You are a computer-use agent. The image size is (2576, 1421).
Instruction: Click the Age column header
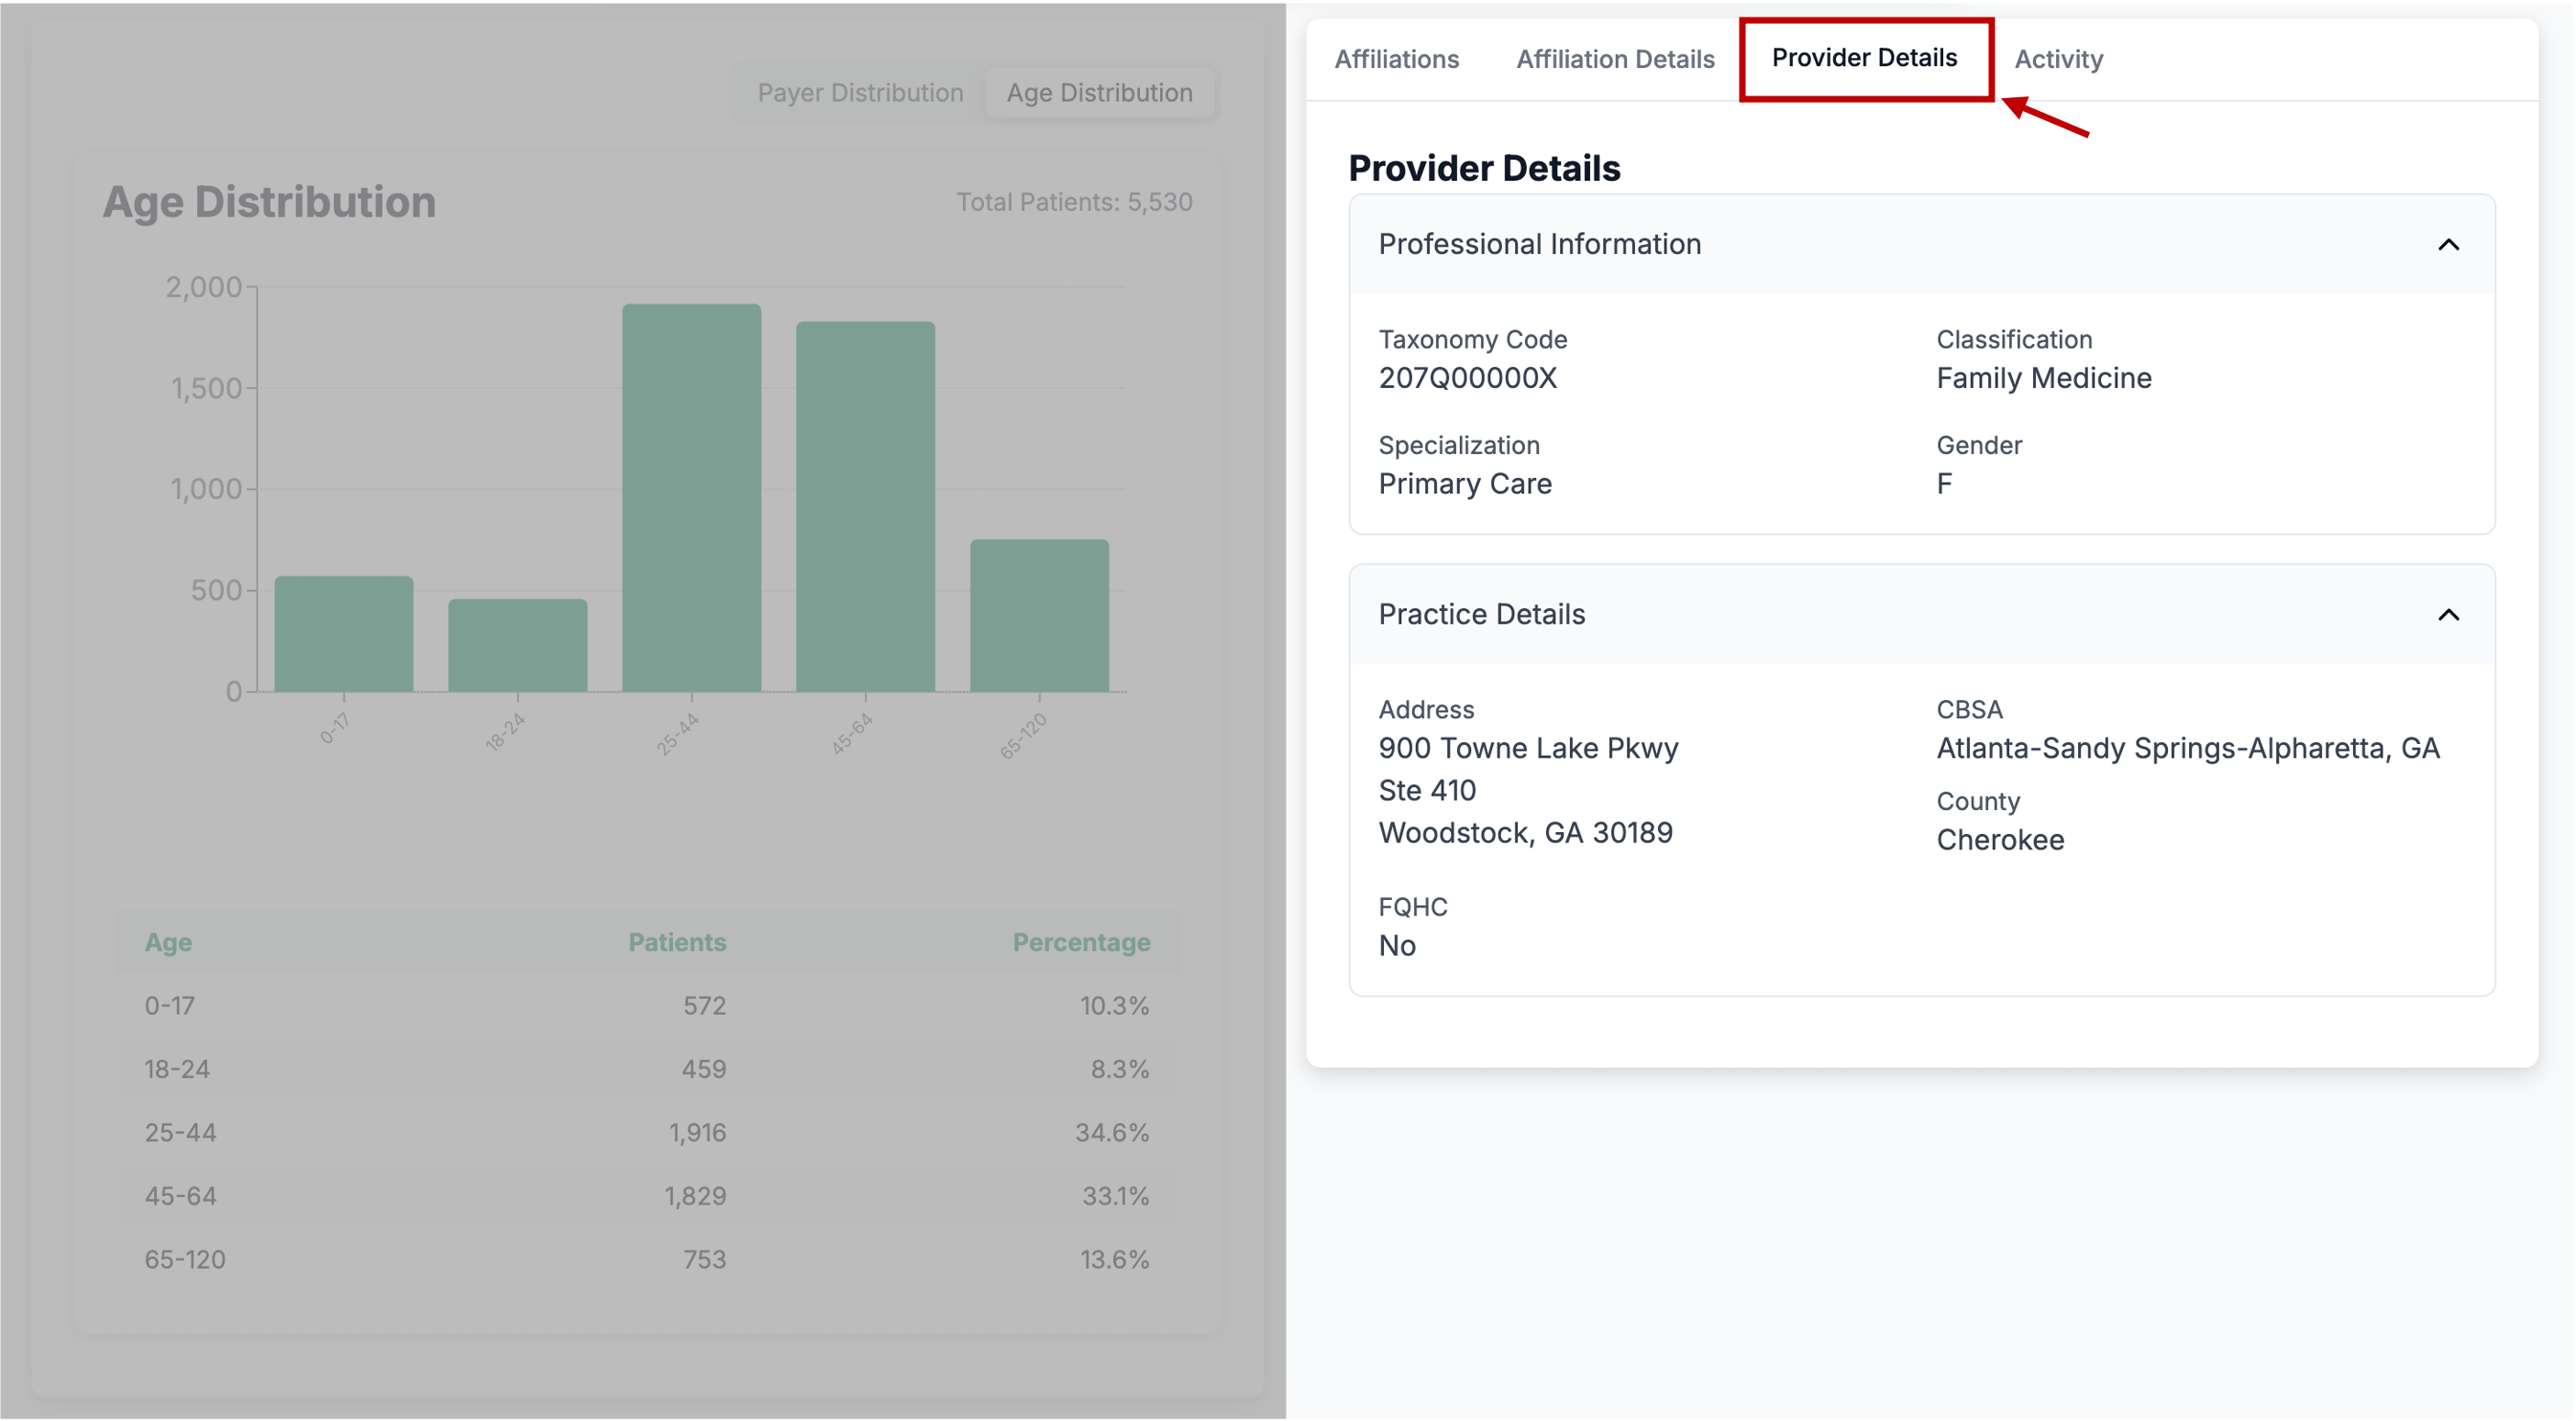168,942
